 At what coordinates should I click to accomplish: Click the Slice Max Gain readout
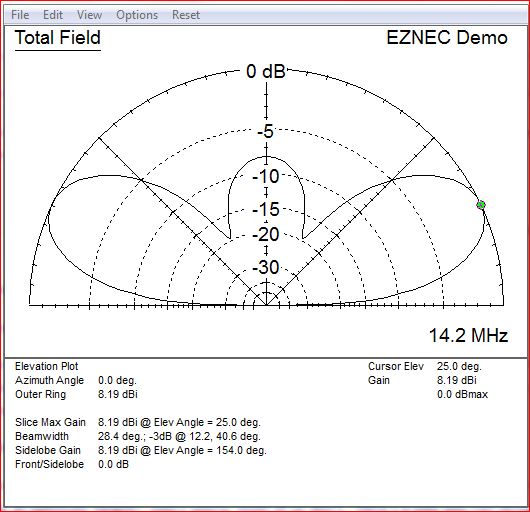[138, 422]
